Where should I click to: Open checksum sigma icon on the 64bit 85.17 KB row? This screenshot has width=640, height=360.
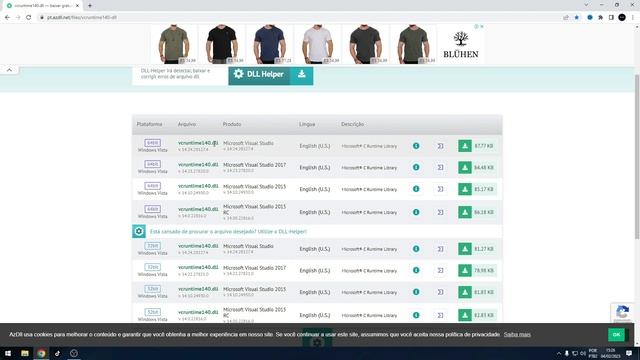point(440,189)
